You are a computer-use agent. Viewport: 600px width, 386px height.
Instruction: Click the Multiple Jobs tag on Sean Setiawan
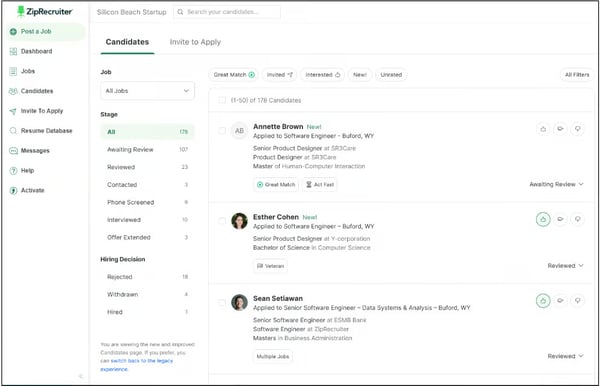[x=273, y=356]
